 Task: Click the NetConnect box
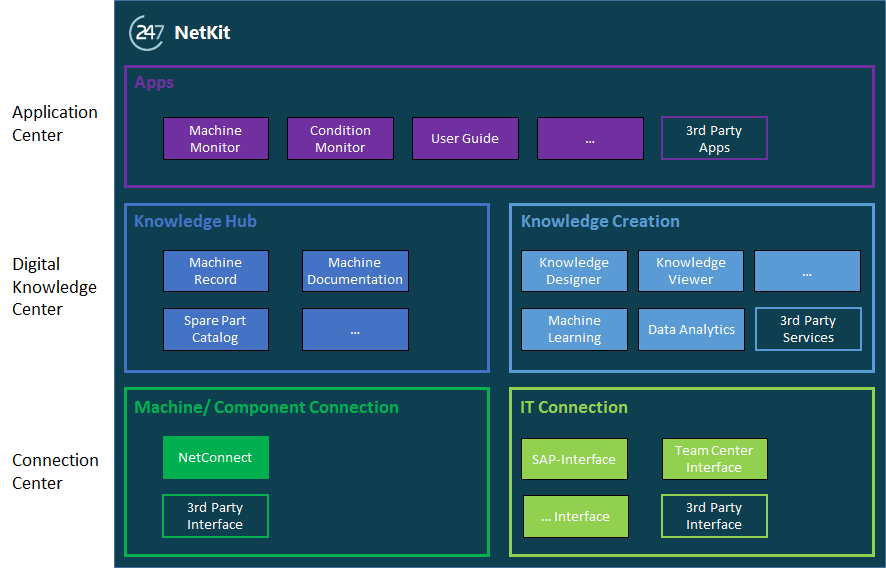click(216, 457)
